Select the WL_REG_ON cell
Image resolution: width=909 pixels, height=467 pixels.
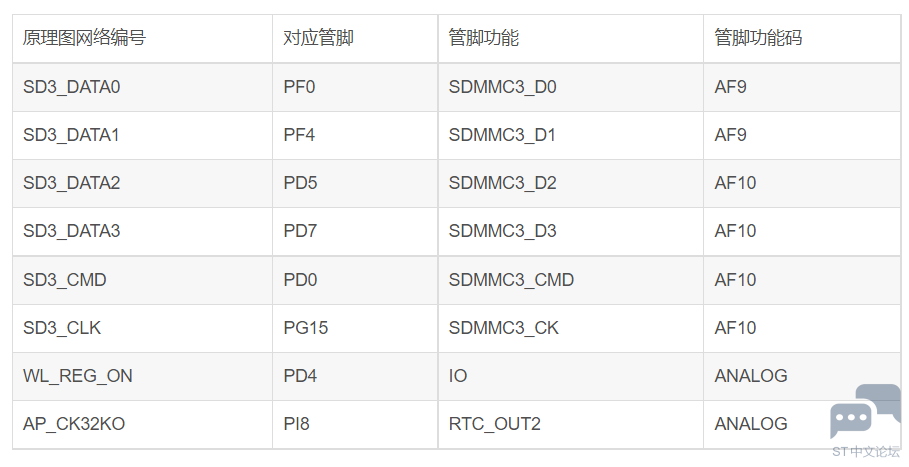pyautogui.click(x=143, y=376)
